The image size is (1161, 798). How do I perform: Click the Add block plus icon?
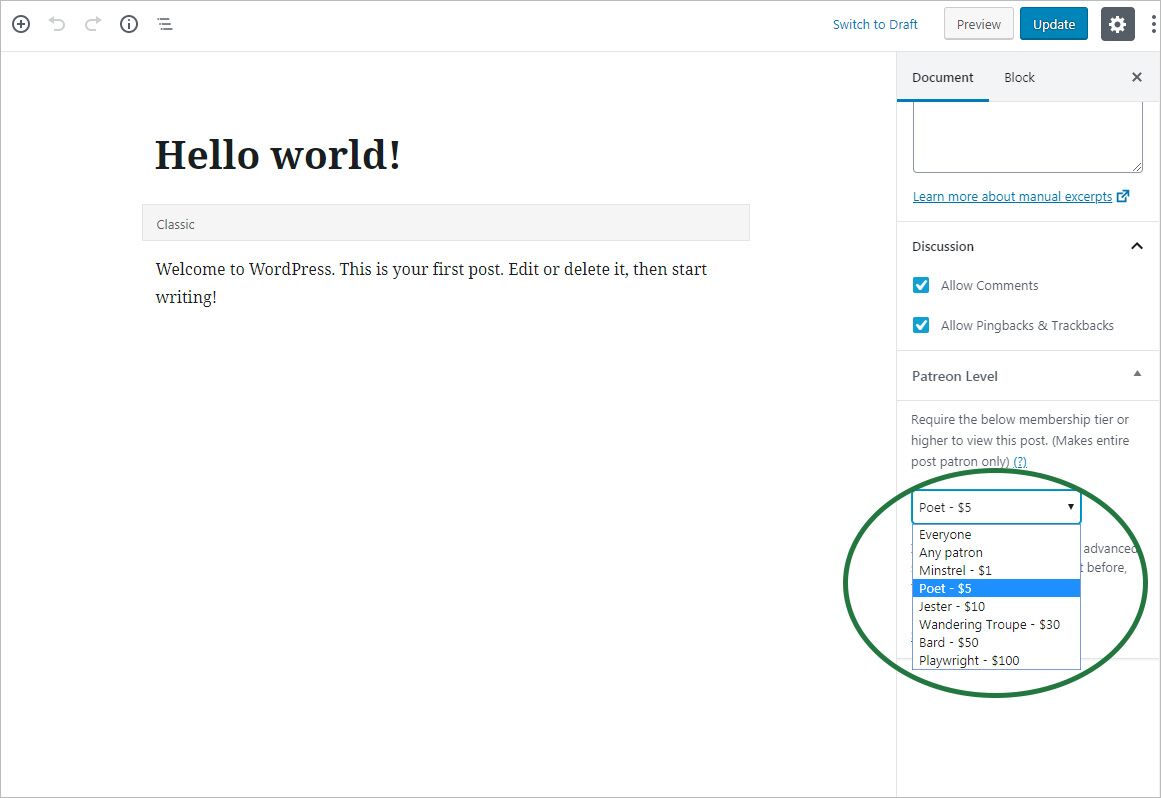(x=21, y=24)
